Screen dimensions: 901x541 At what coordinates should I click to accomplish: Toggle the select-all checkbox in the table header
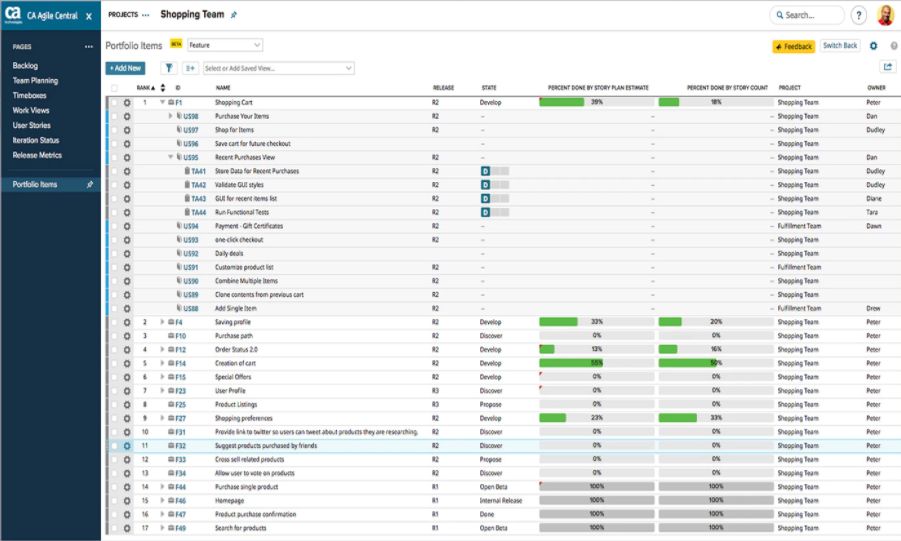tap(114, 88)
